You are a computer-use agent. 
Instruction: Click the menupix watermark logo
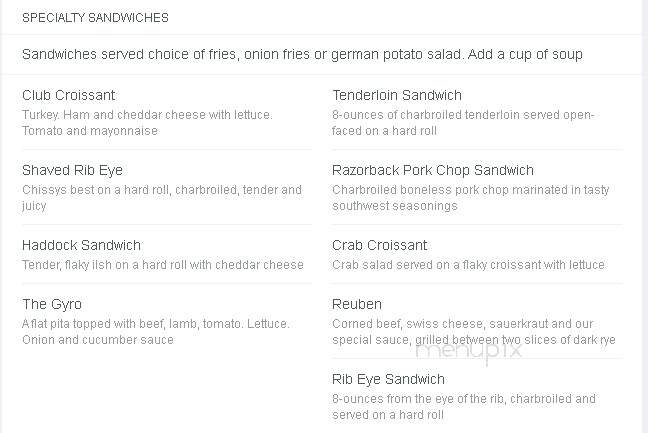469,351
